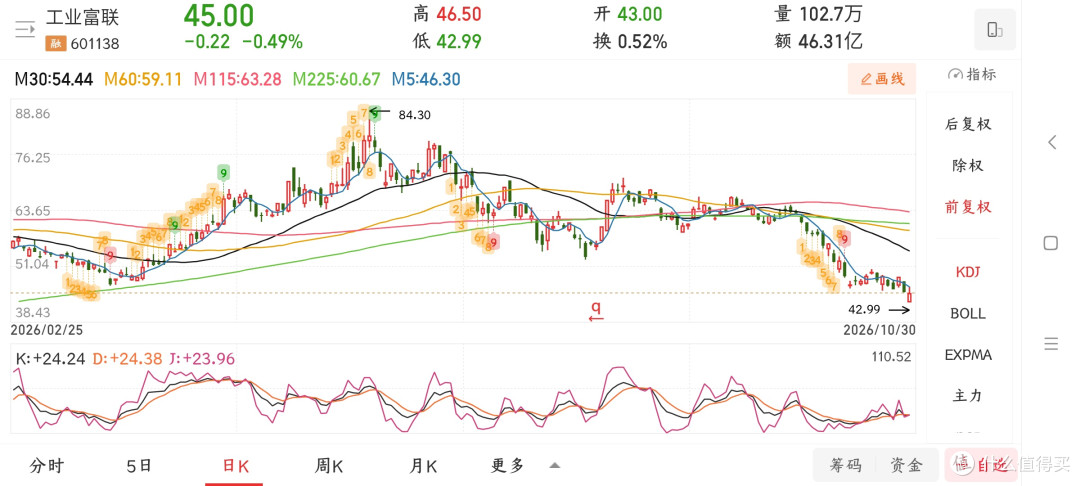
Task: Tap the 换 0.52% turnover rate
Action: [630, 42]
